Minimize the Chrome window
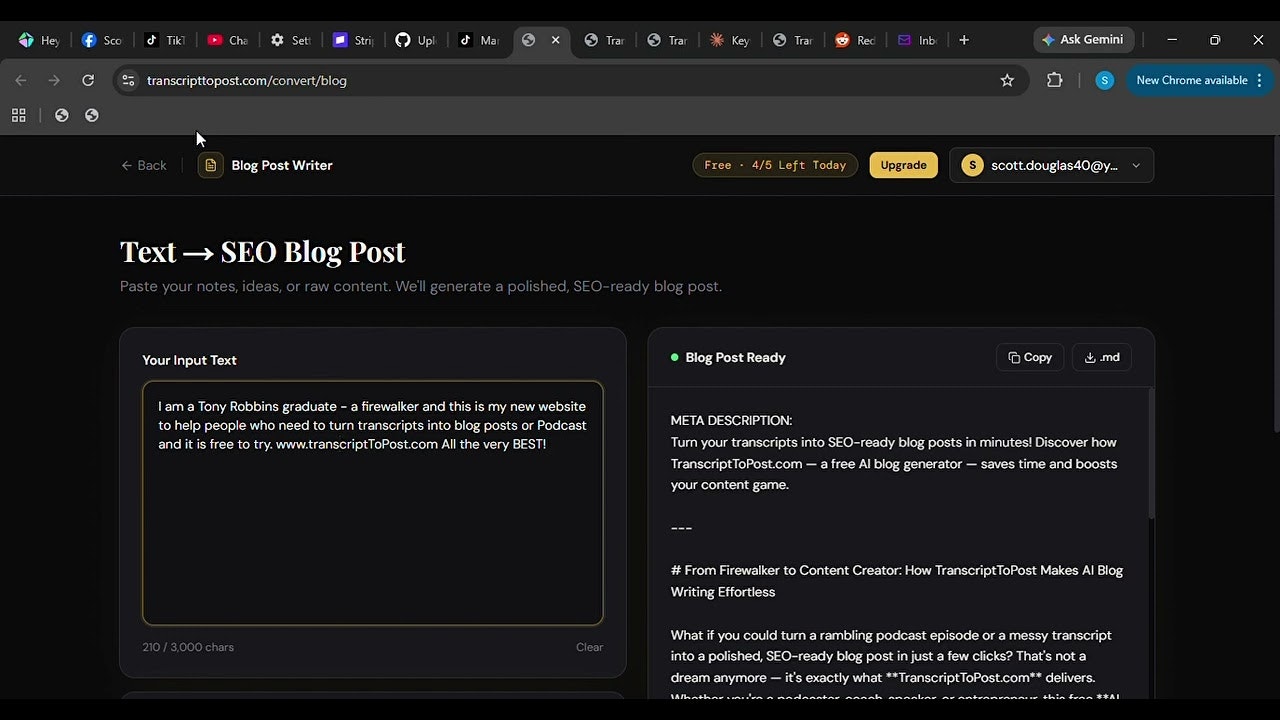 [1172, 40]
